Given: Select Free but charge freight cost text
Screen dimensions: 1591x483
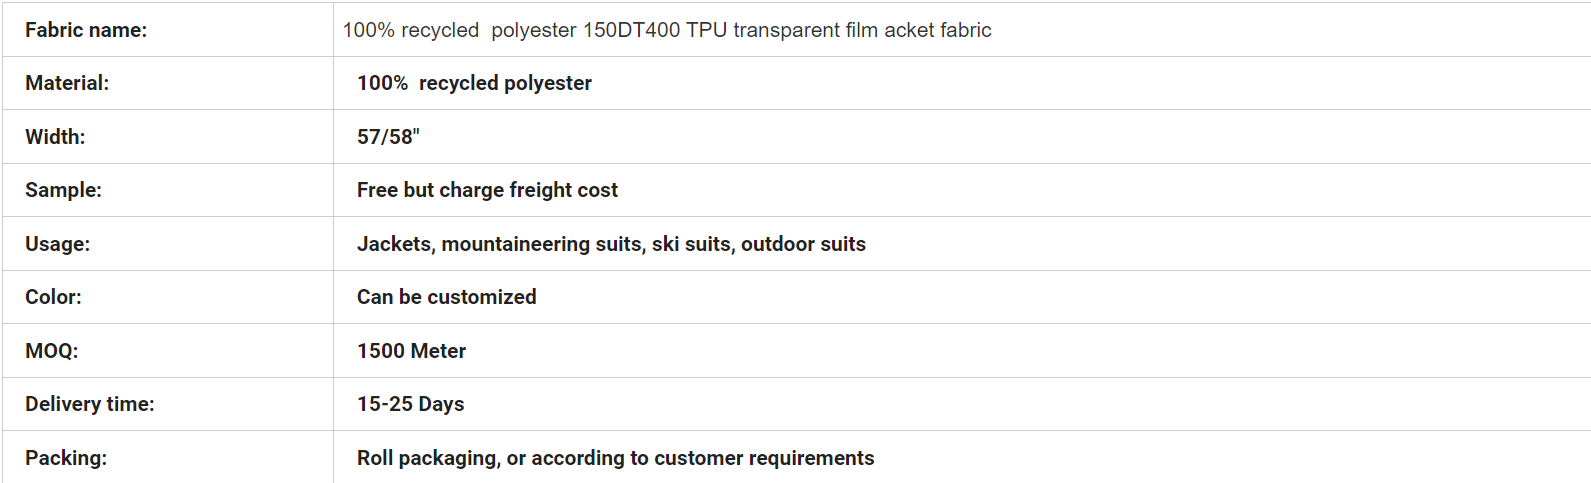Looking at the screenshot, I should (487, 190).
